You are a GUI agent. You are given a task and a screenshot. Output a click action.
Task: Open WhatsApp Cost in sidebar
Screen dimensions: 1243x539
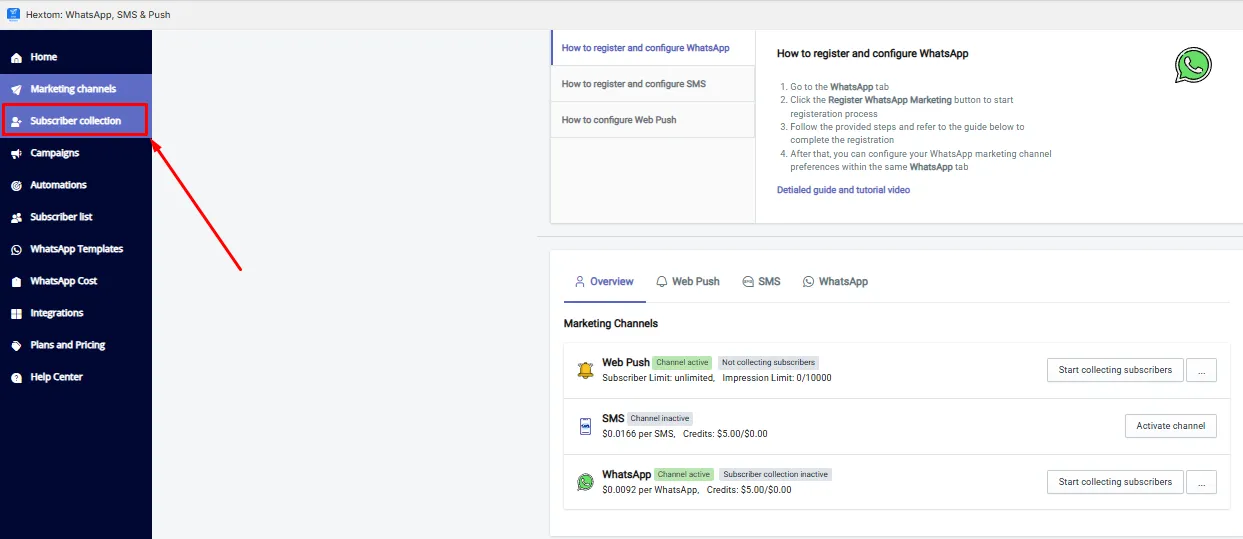click(76, 281)
